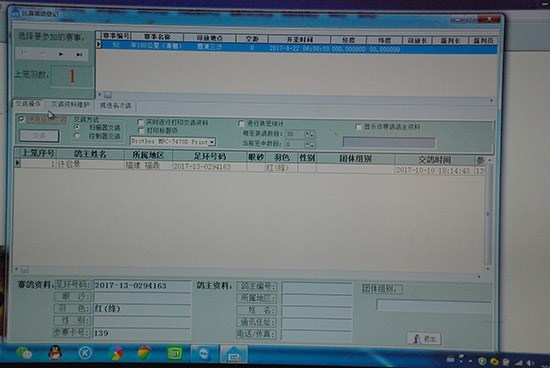The height and width of the screenshot is (368, 550).
Task: Open the TeamViewer taskbar icon
Action: [204, 353]
